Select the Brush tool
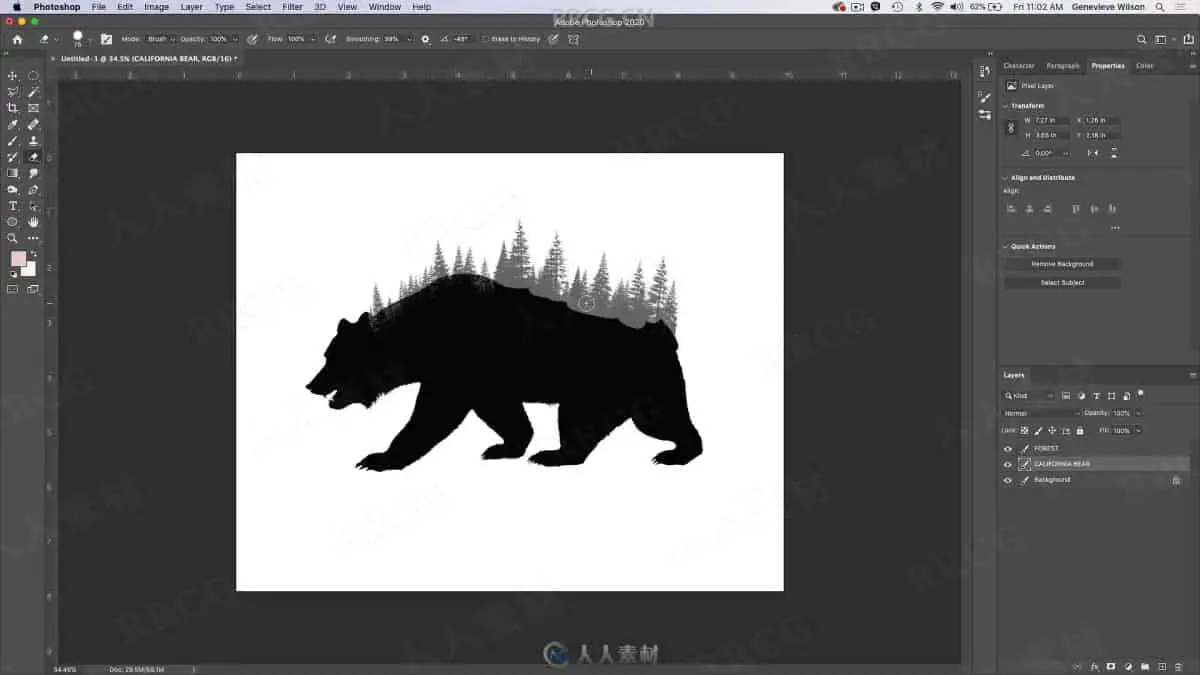Screen dimensions: 1200x675 click(x=13, y=141)
